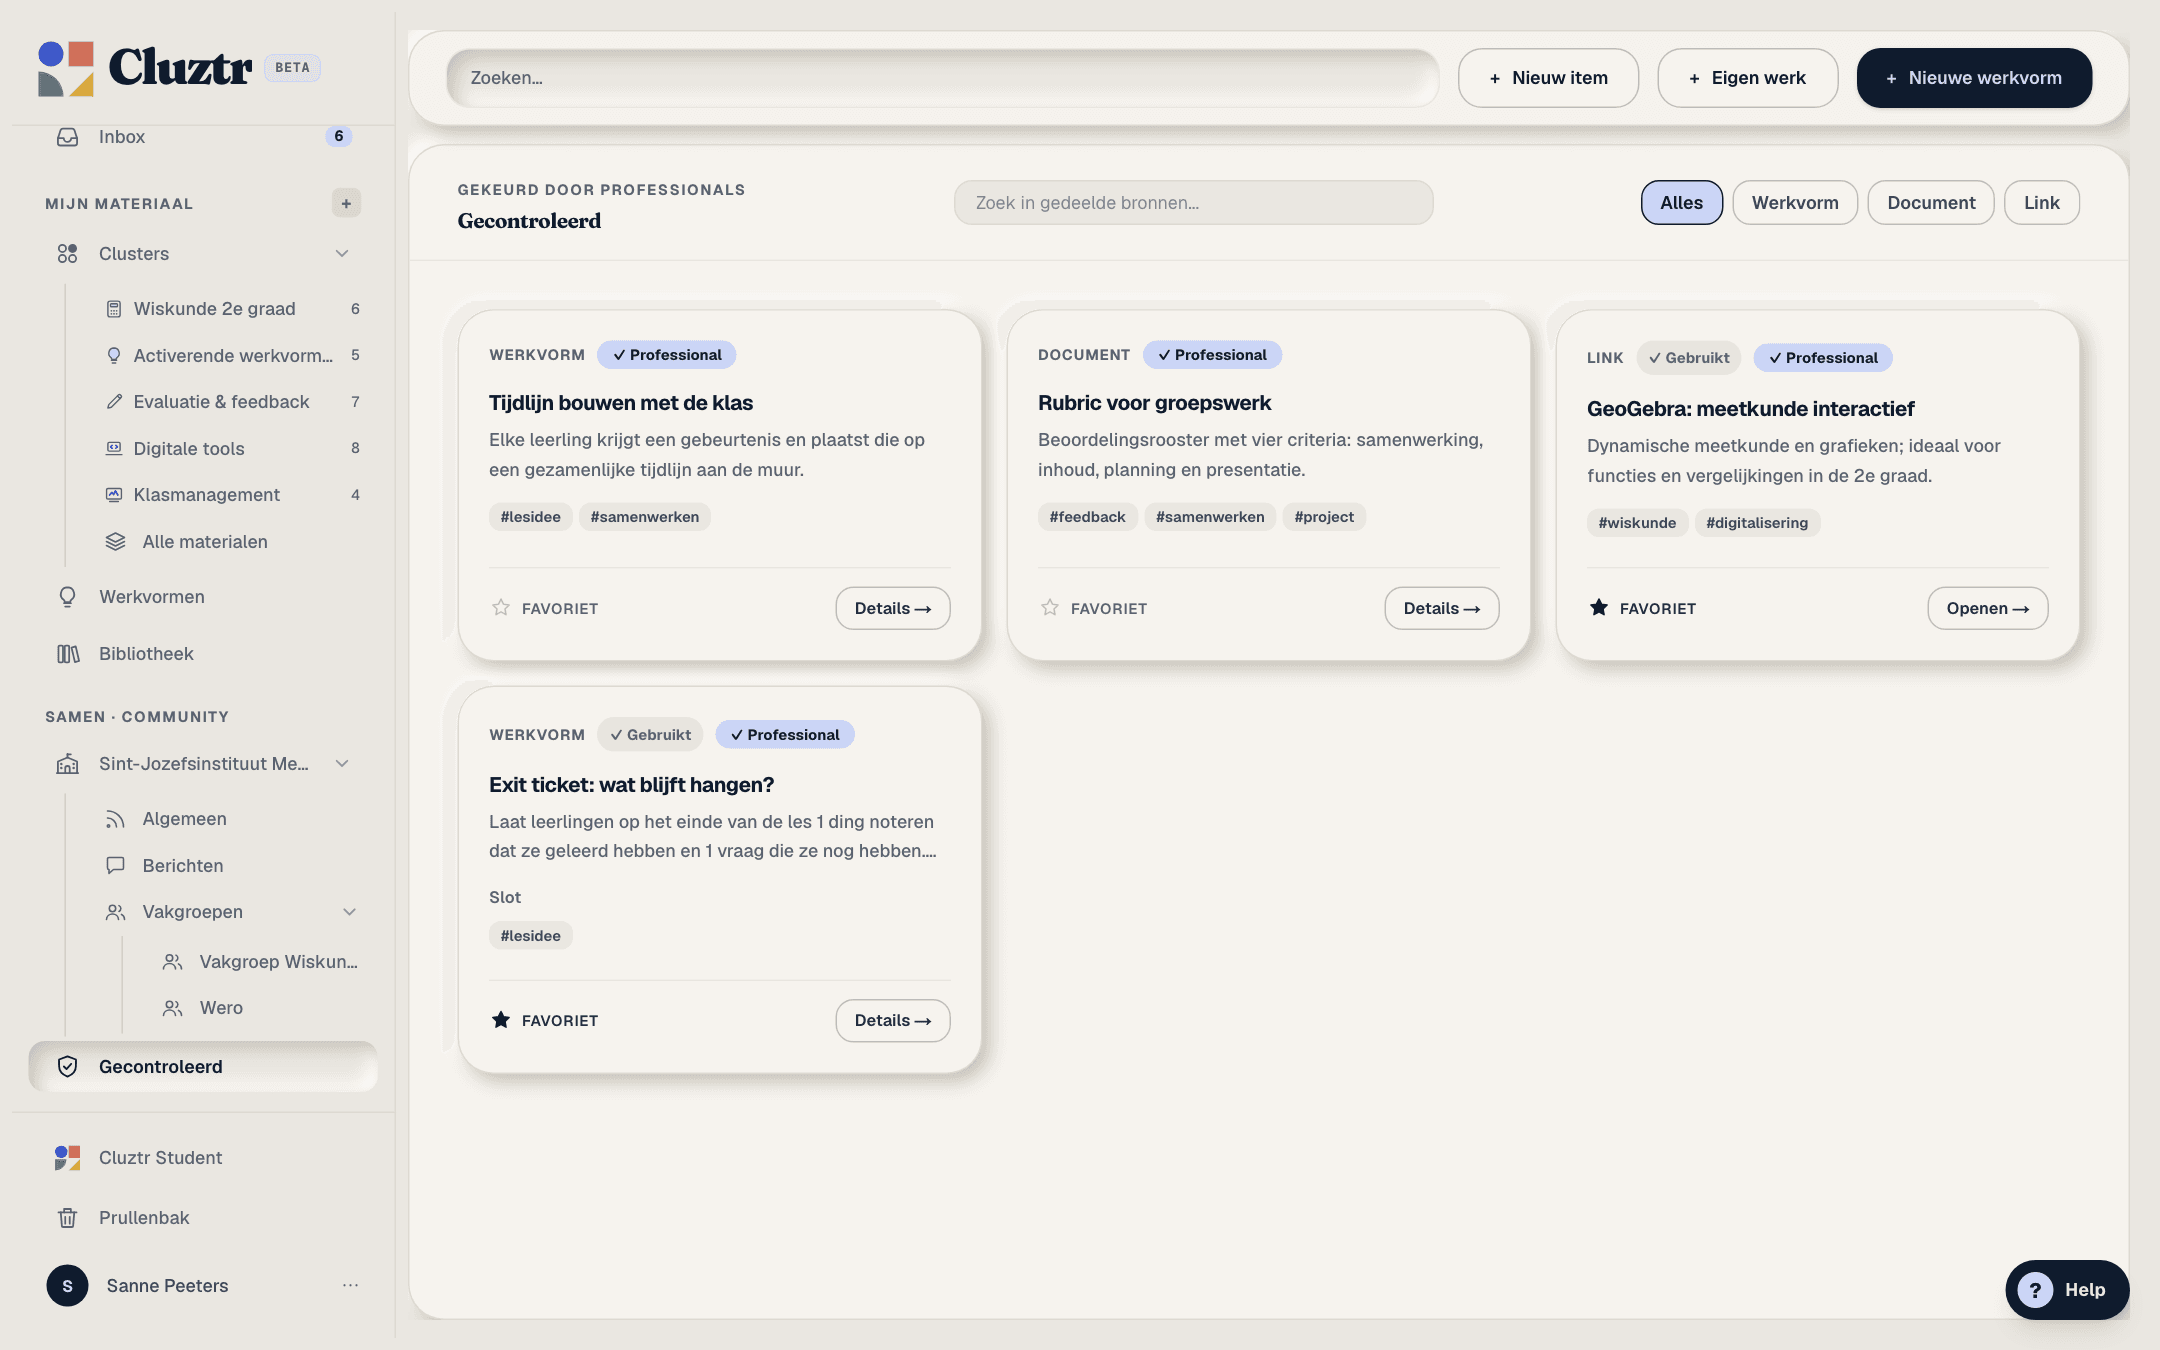Open the three-dots menu next to Sanne Peeters
Image resolution: width=2160 pixels, height=1350 pixels.
tap(350, 1286)
